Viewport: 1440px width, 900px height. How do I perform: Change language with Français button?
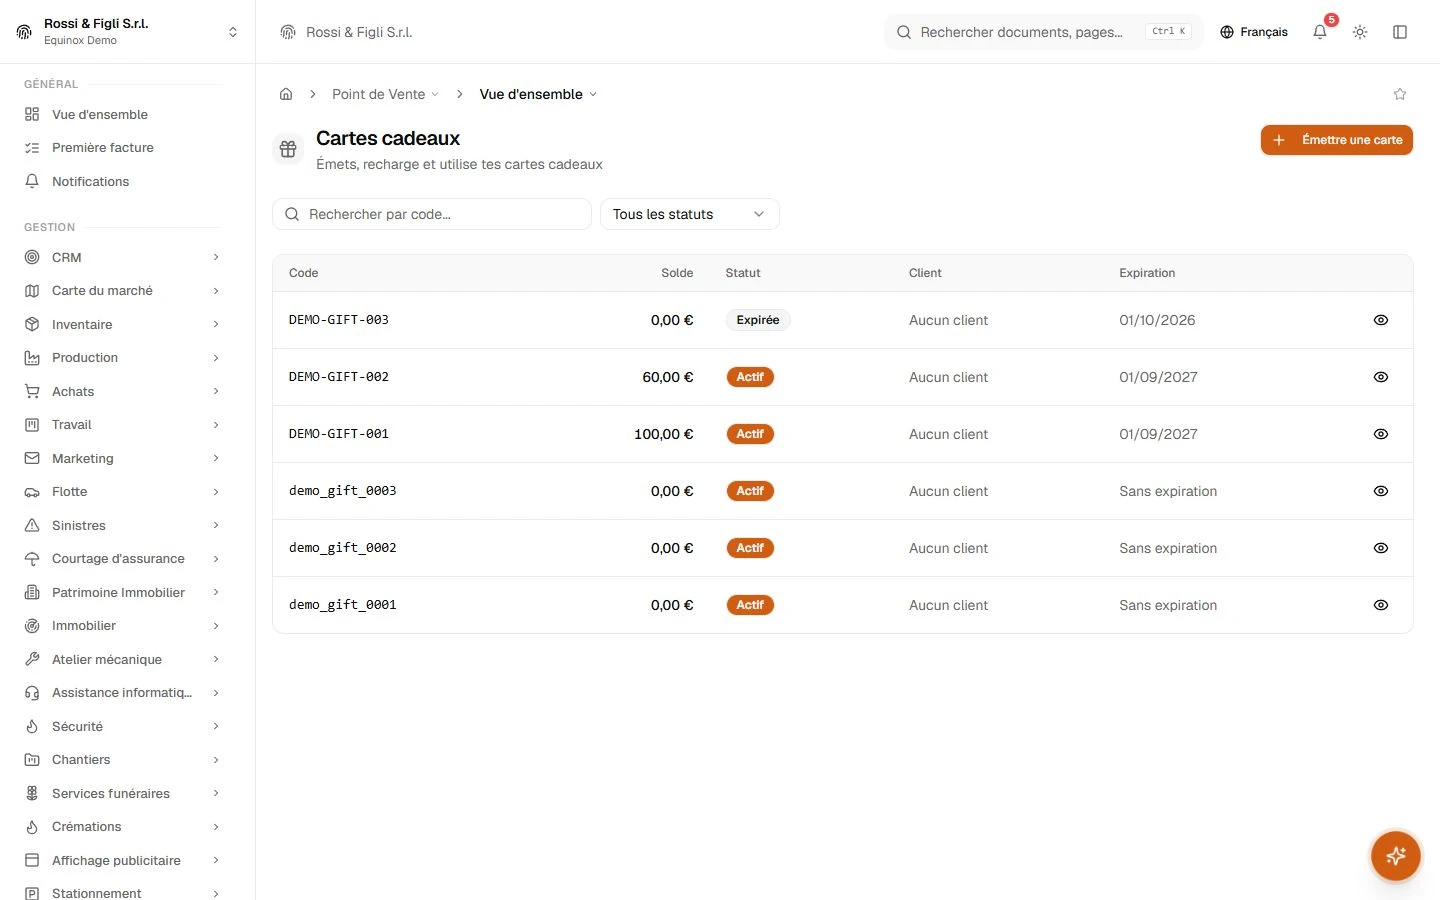click(x=1254, y=32)
